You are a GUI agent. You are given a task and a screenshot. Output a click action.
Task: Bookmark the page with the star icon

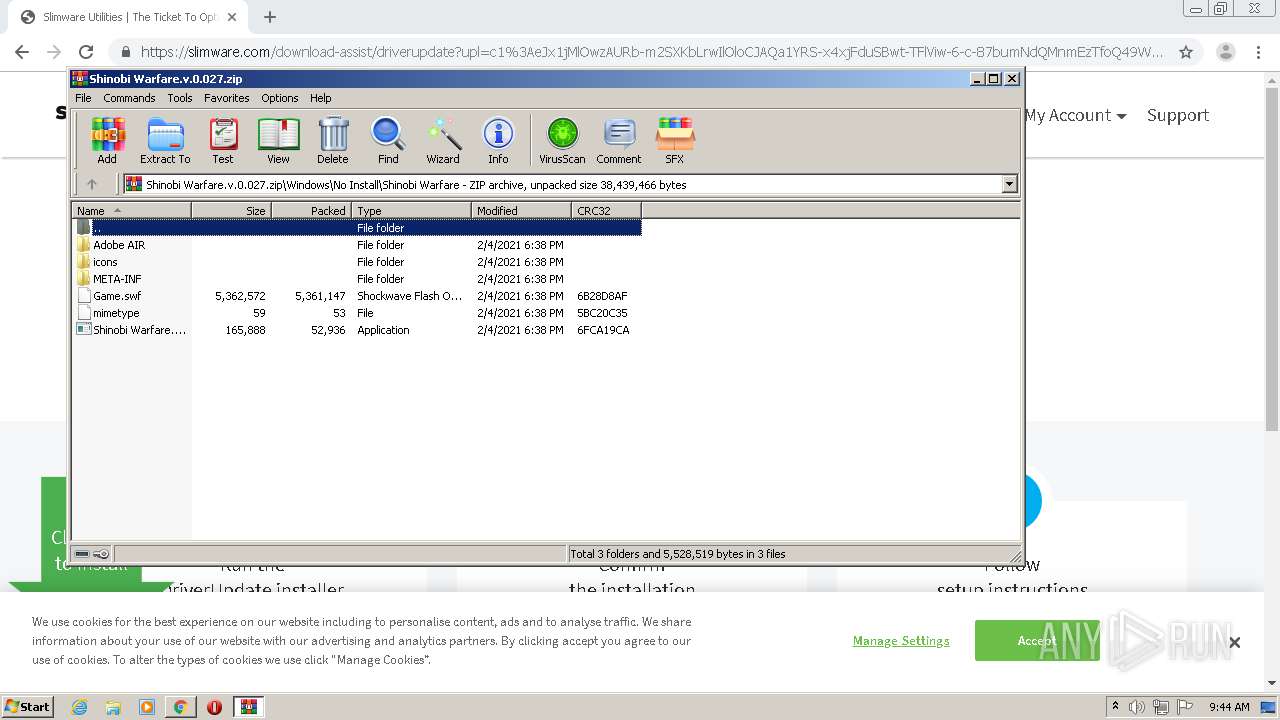coord(1186,52)
